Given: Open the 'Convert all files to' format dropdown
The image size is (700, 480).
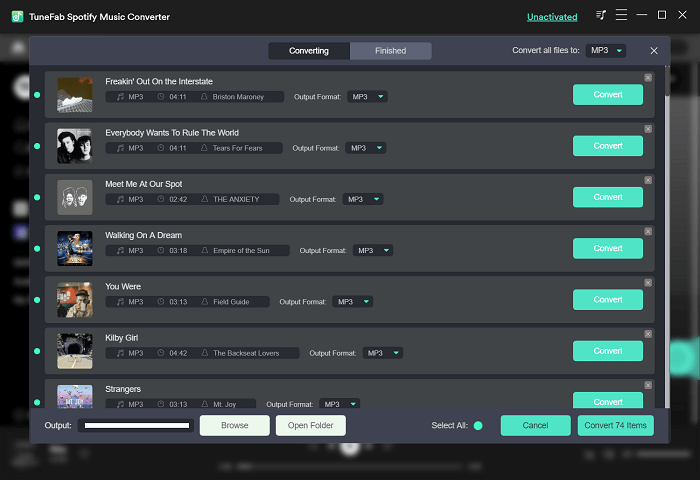Looking at the screenshot, I should tap(605, 51).
